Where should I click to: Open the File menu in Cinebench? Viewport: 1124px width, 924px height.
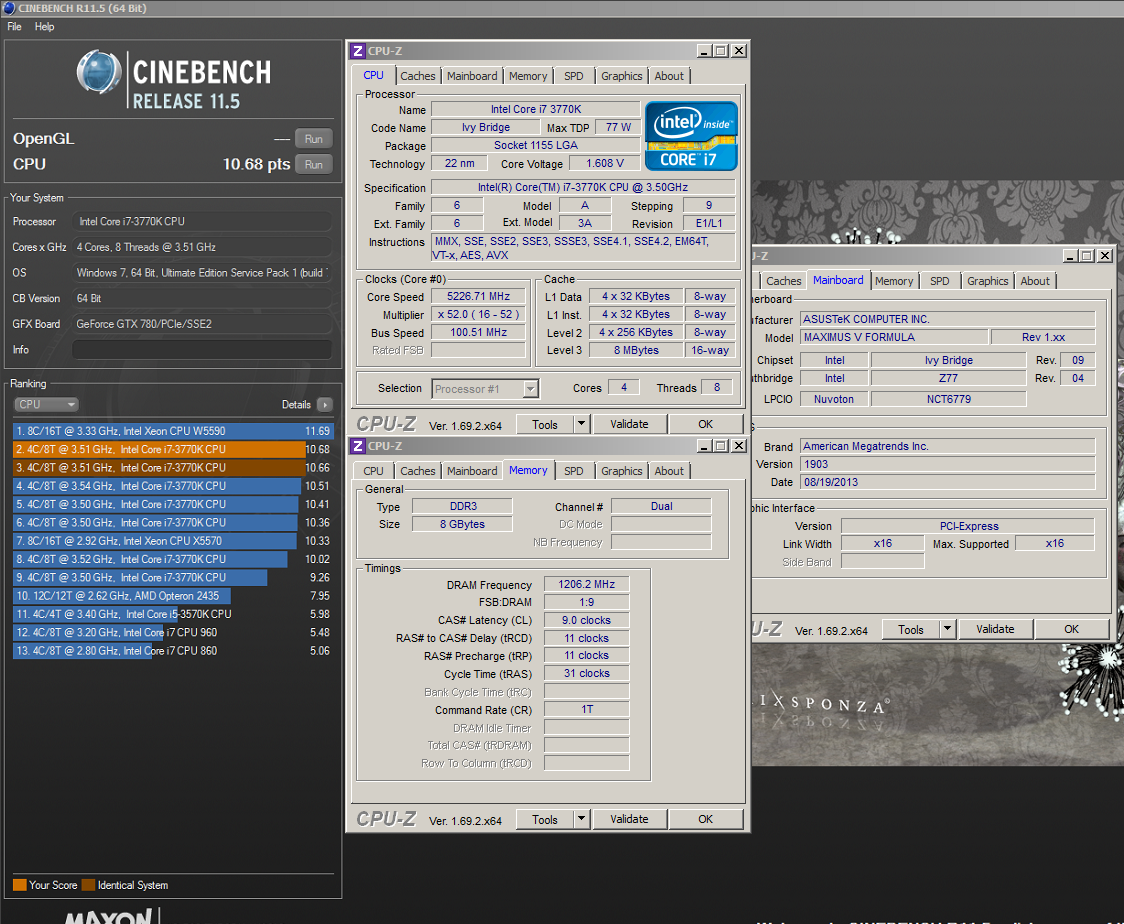(14, 27)
